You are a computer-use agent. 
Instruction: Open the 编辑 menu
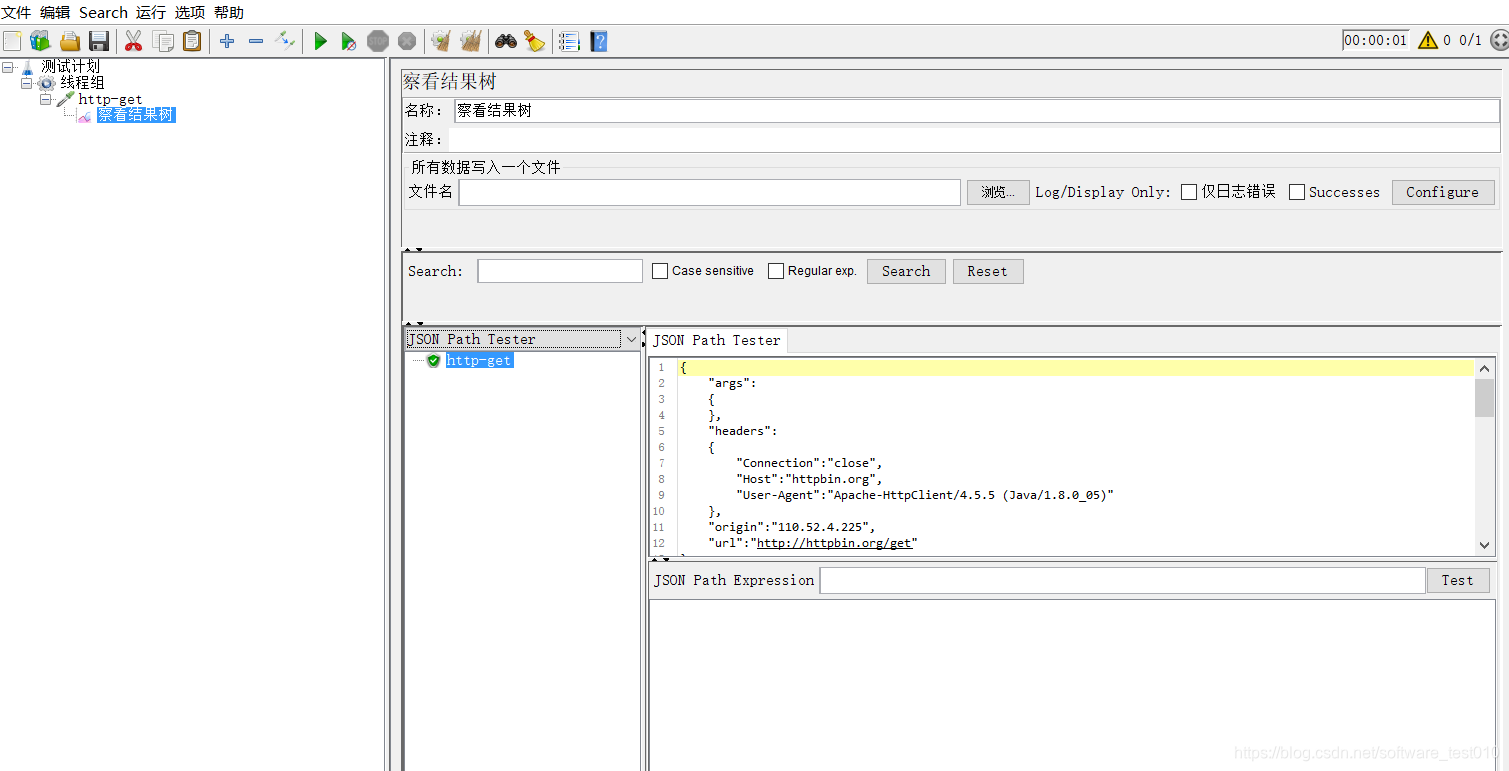pyautogui.click(x=55, y=12)
